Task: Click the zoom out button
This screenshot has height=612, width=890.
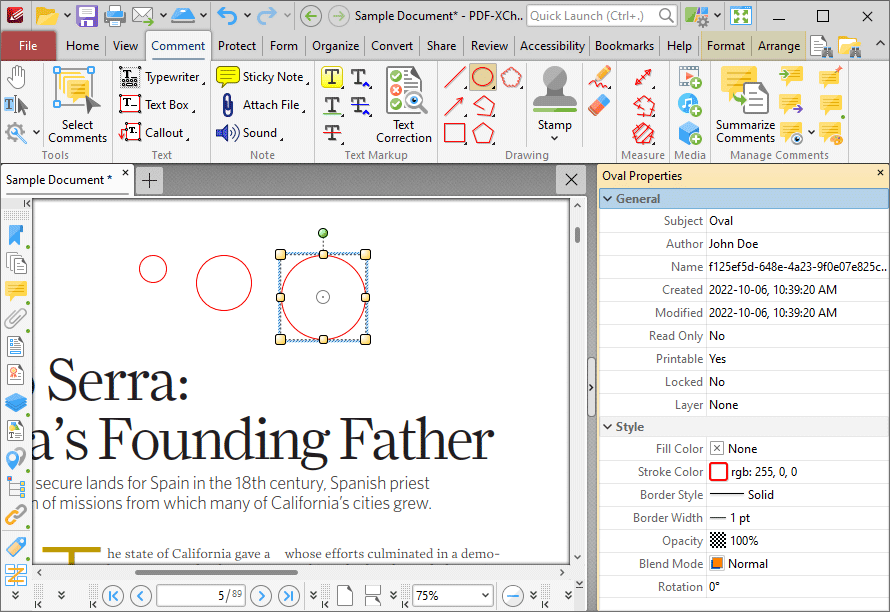Action: [x=513, y=596]
